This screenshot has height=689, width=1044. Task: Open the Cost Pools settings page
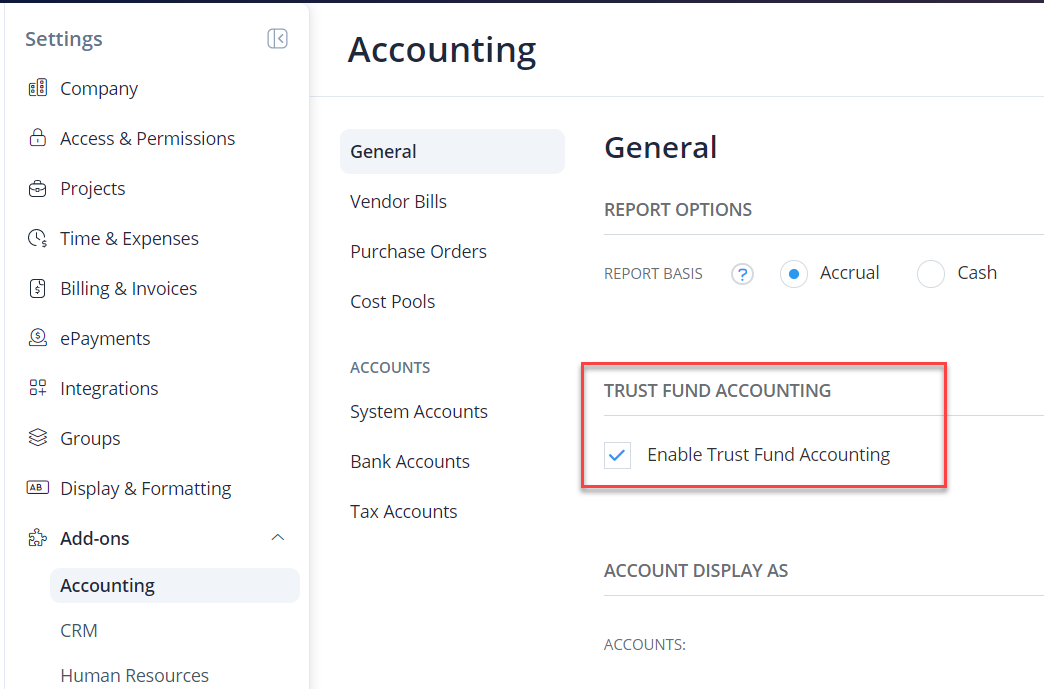coord(393,301)
